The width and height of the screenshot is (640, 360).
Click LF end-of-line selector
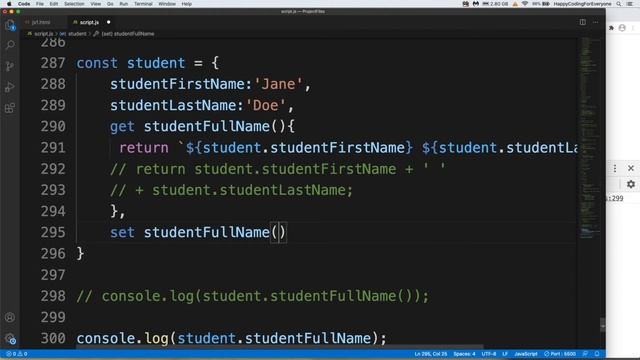tap(505, 354)
